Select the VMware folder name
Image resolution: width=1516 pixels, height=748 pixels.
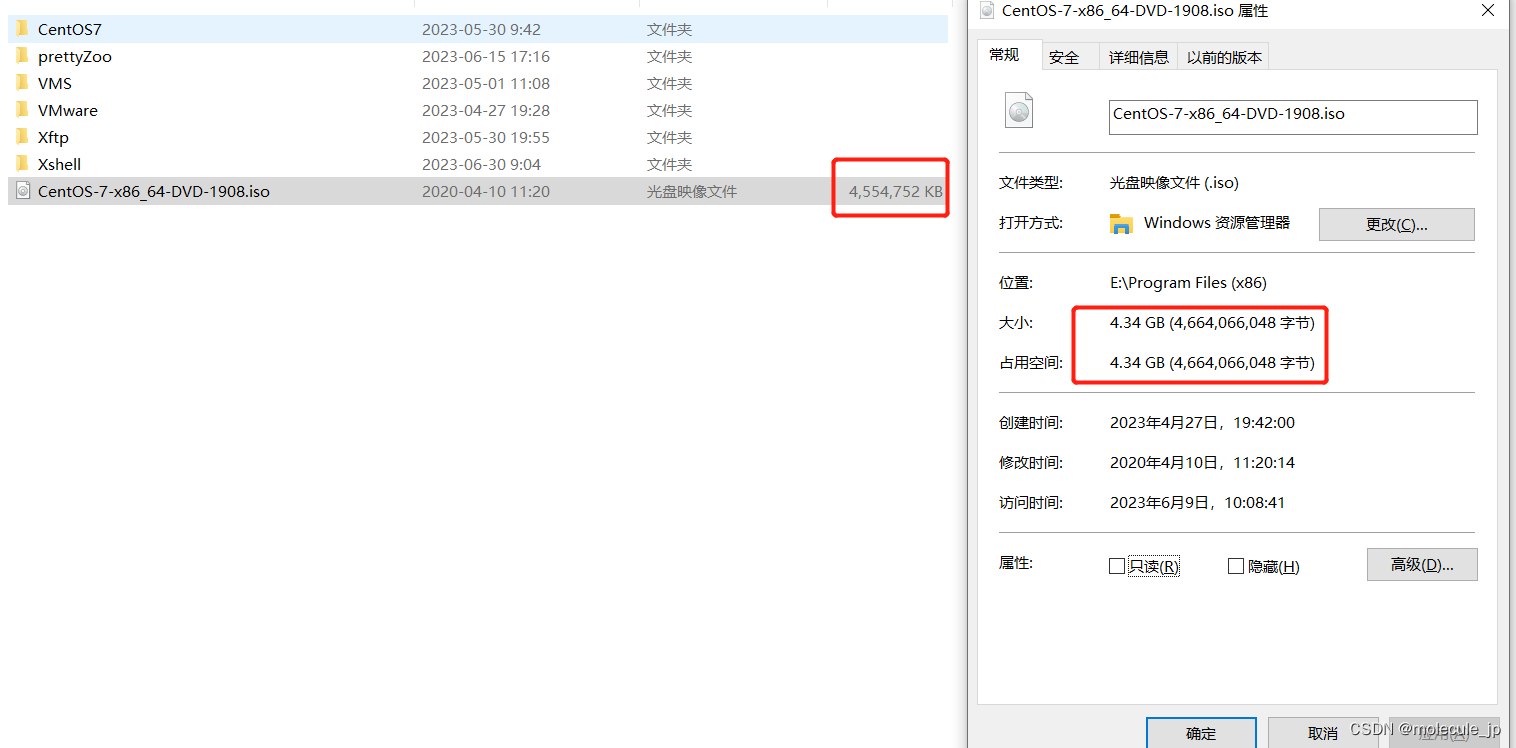tap(68, 110)
